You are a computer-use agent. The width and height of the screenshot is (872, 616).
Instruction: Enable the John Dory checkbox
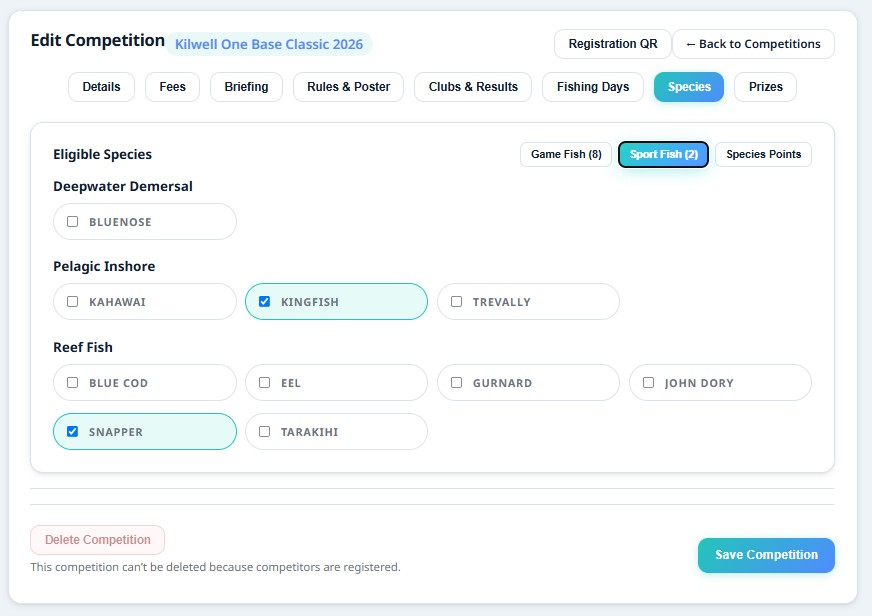coord(648,382)
